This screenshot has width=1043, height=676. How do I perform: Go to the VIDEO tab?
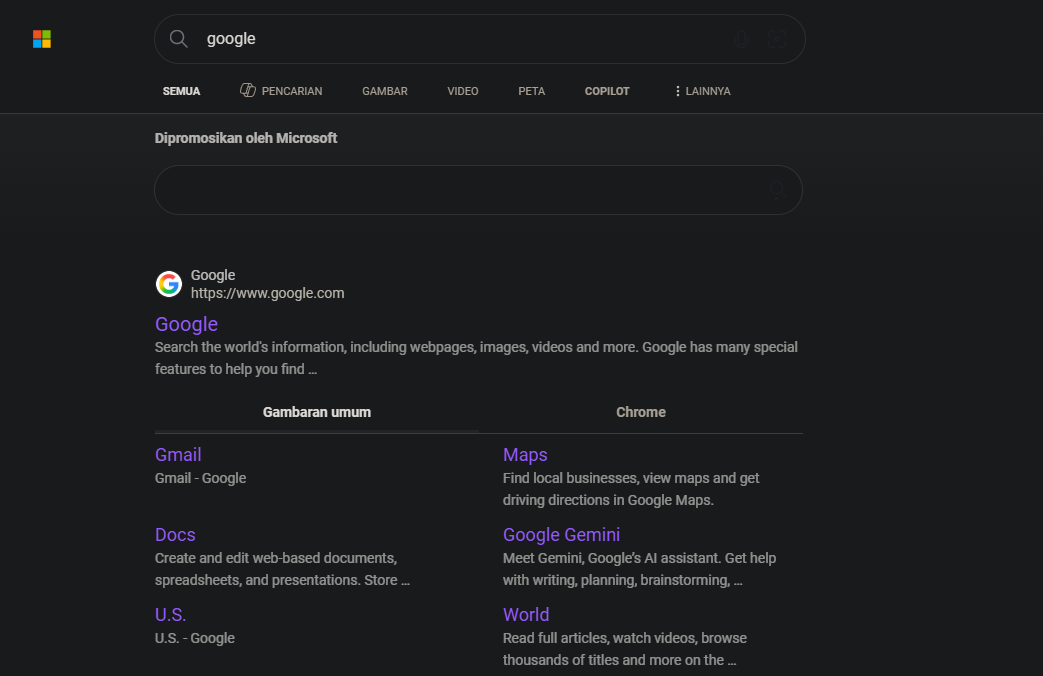(x=462, y=91)
